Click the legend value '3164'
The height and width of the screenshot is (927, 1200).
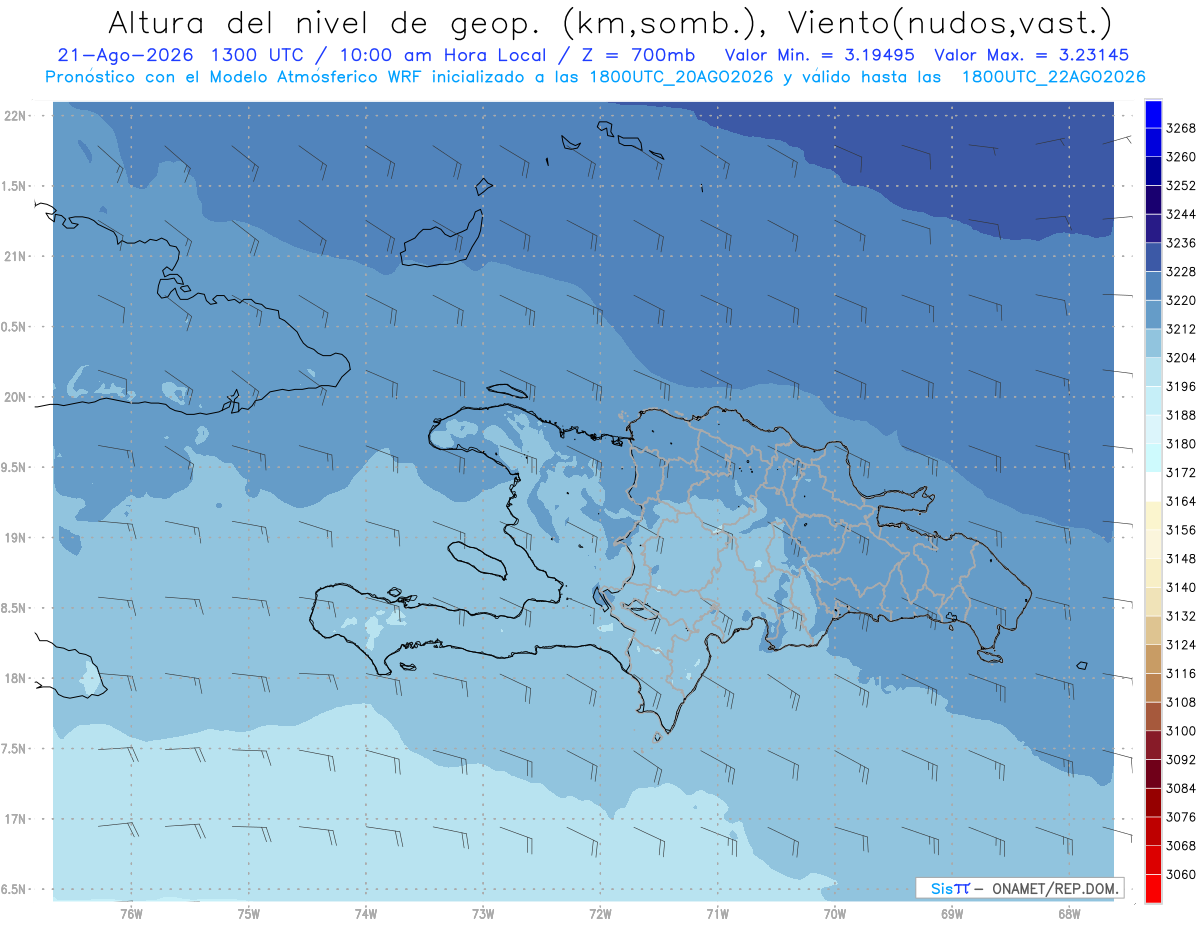coord(1181,501)
